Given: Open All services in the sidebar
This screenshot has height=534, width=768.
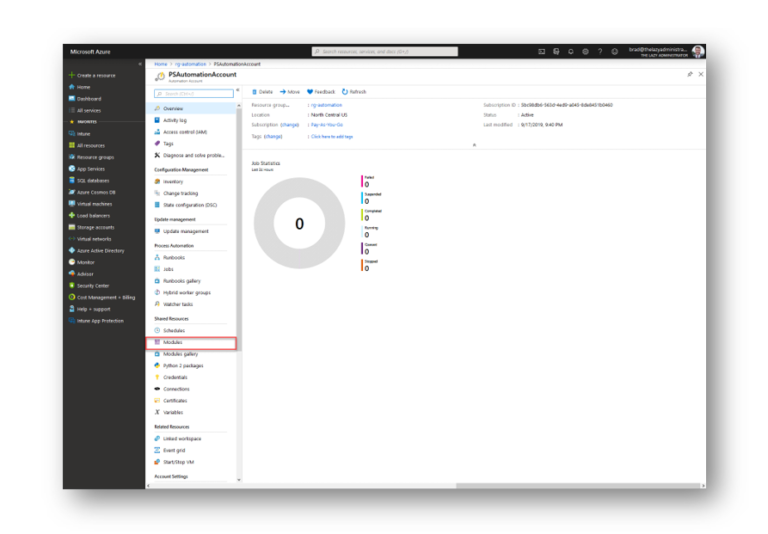Looking at the screenshot, I should point(88,110).
